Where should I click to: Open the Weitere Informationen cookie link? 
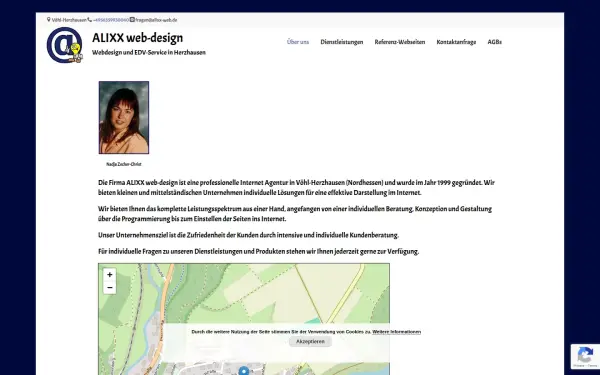coord(396,332)
